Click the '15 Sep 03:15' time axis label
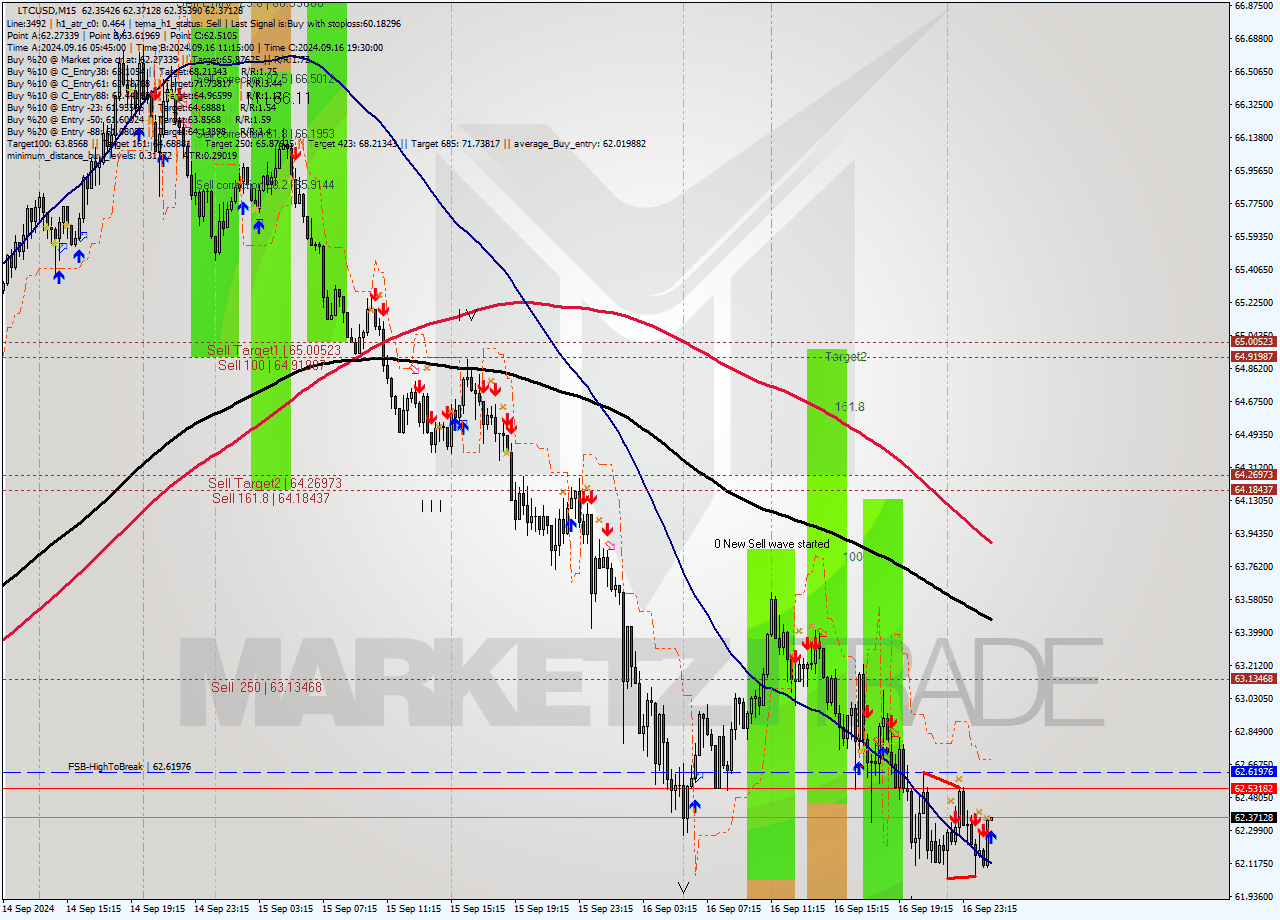Viewport: 1280px width, 920px height. 285,909
